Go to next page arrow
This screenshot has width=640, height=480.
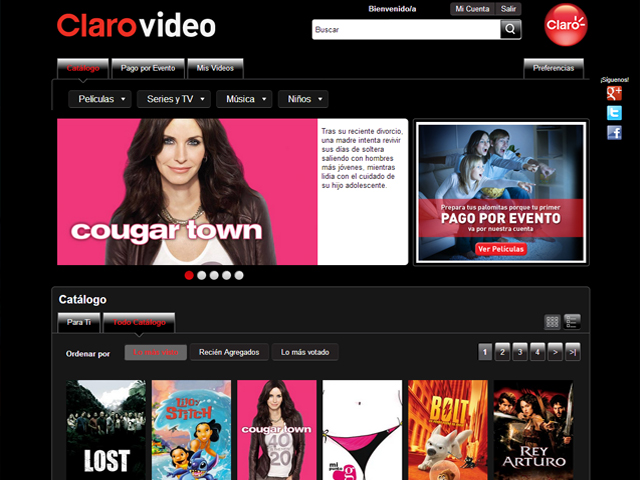(555, 352)
